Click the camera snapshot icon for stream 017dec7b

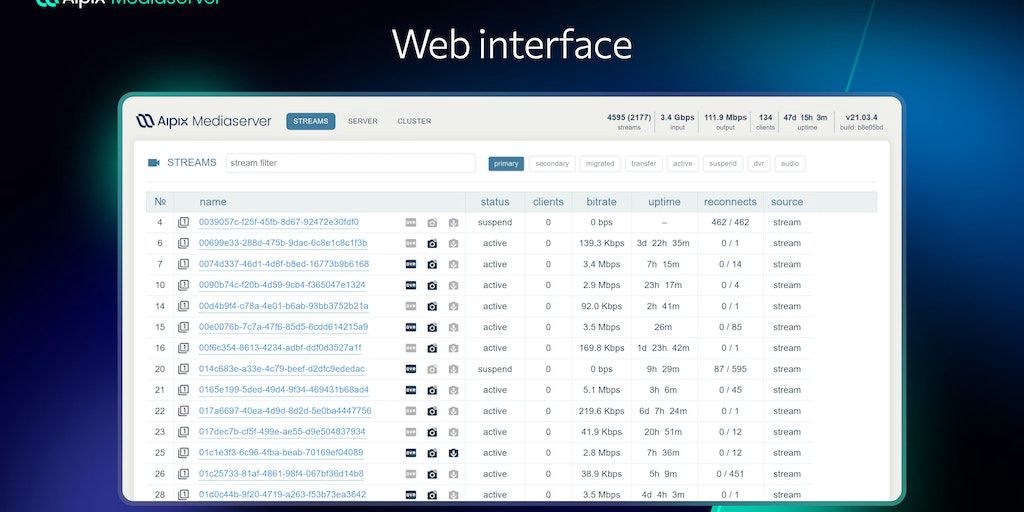pos(432,432)
